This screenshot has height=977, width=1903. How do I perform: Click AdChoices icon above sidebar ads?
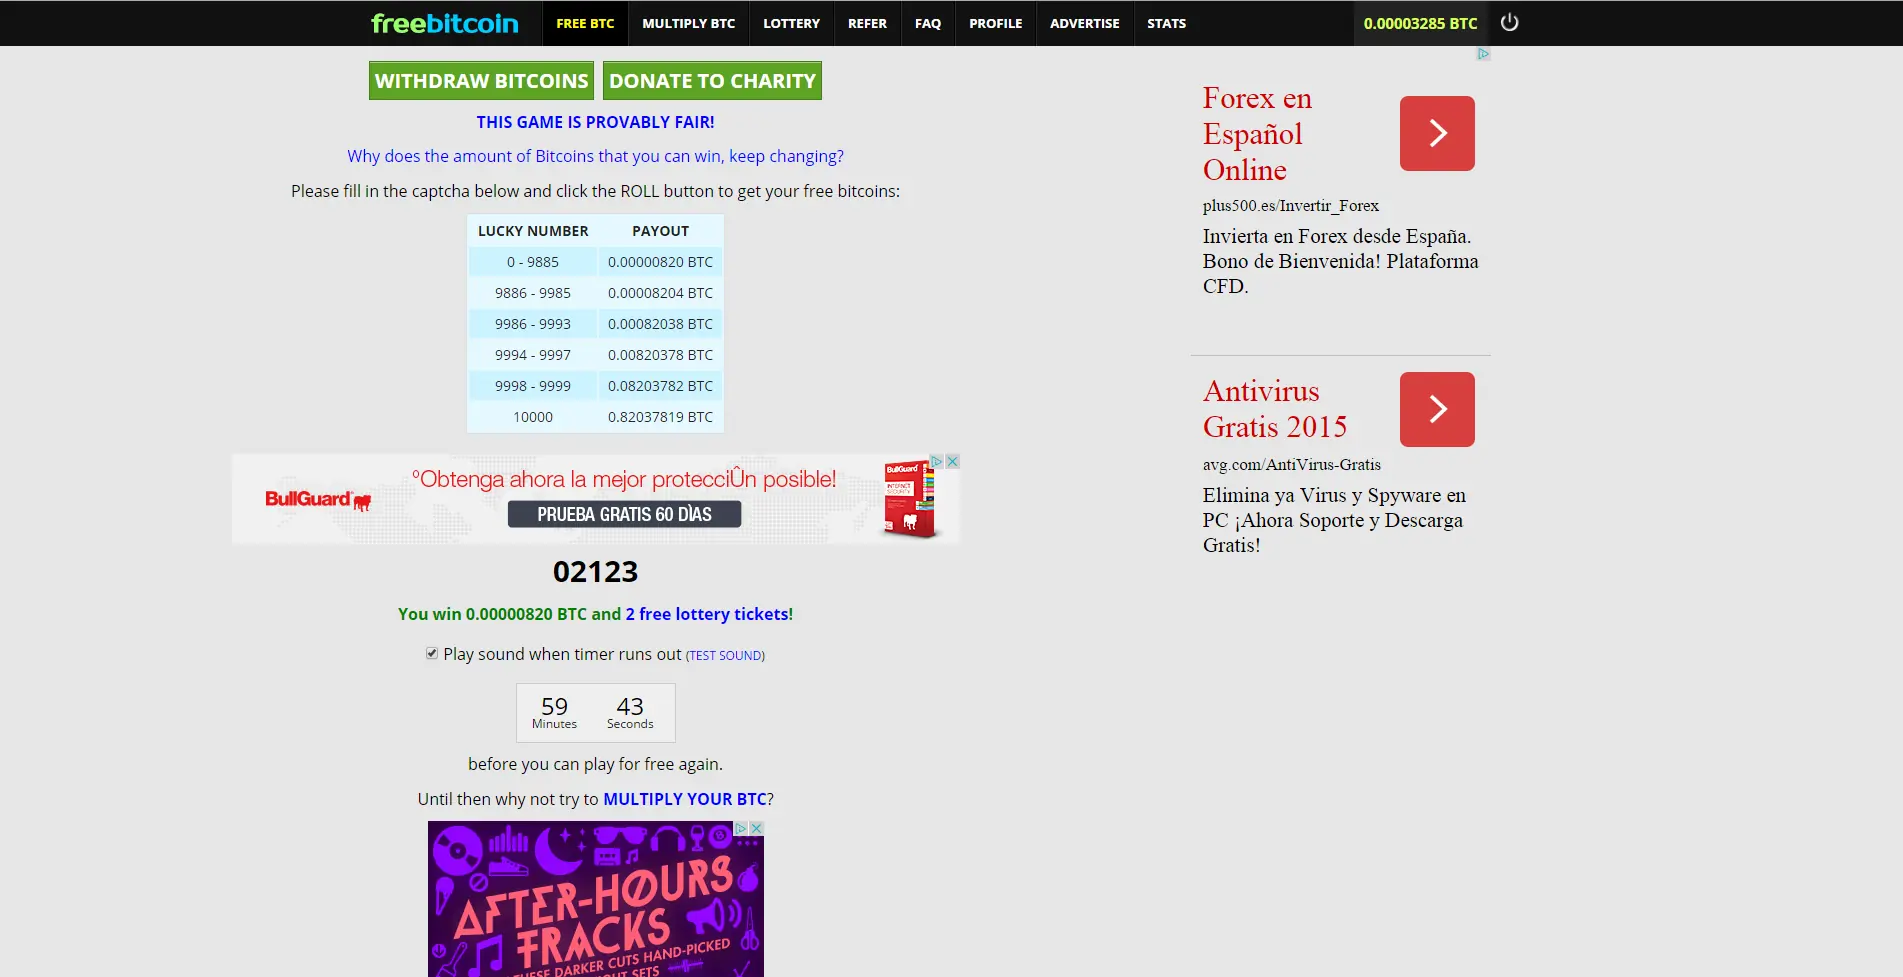(1484, 54)
